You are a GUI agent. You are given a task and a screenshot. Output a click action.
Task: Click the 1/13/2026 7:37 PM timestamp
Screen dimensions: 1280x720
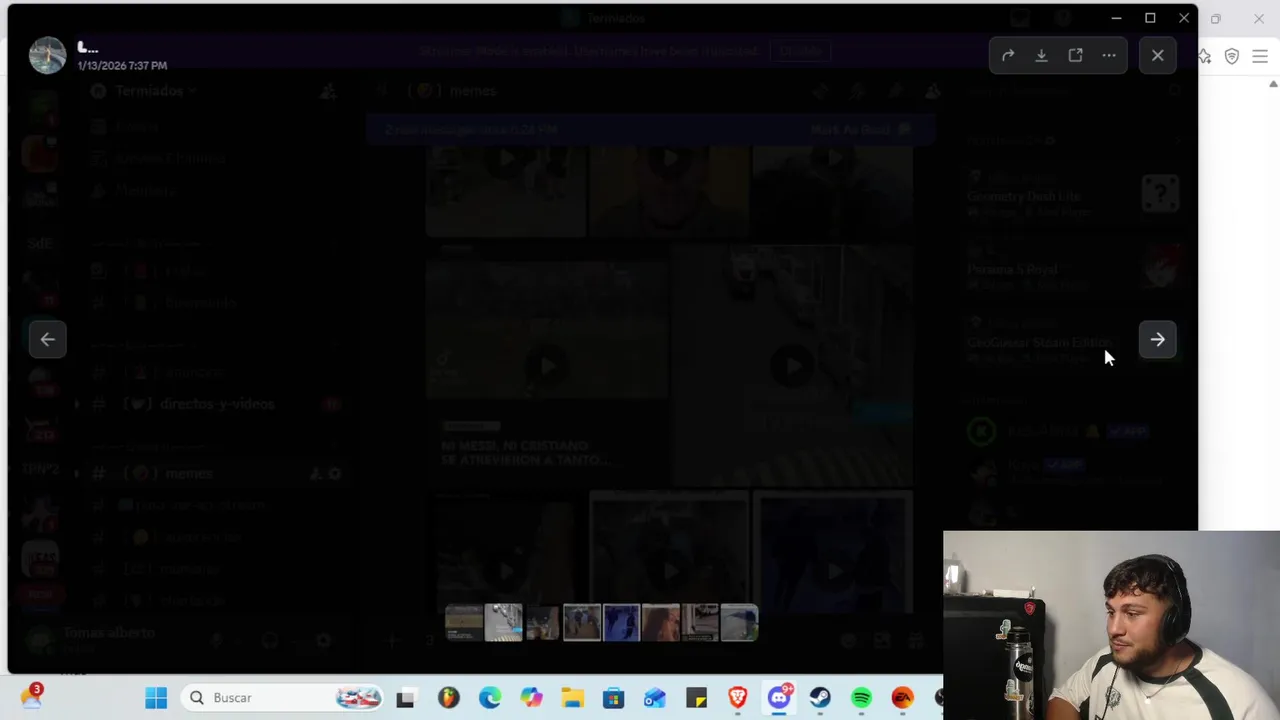coord(122,65)
